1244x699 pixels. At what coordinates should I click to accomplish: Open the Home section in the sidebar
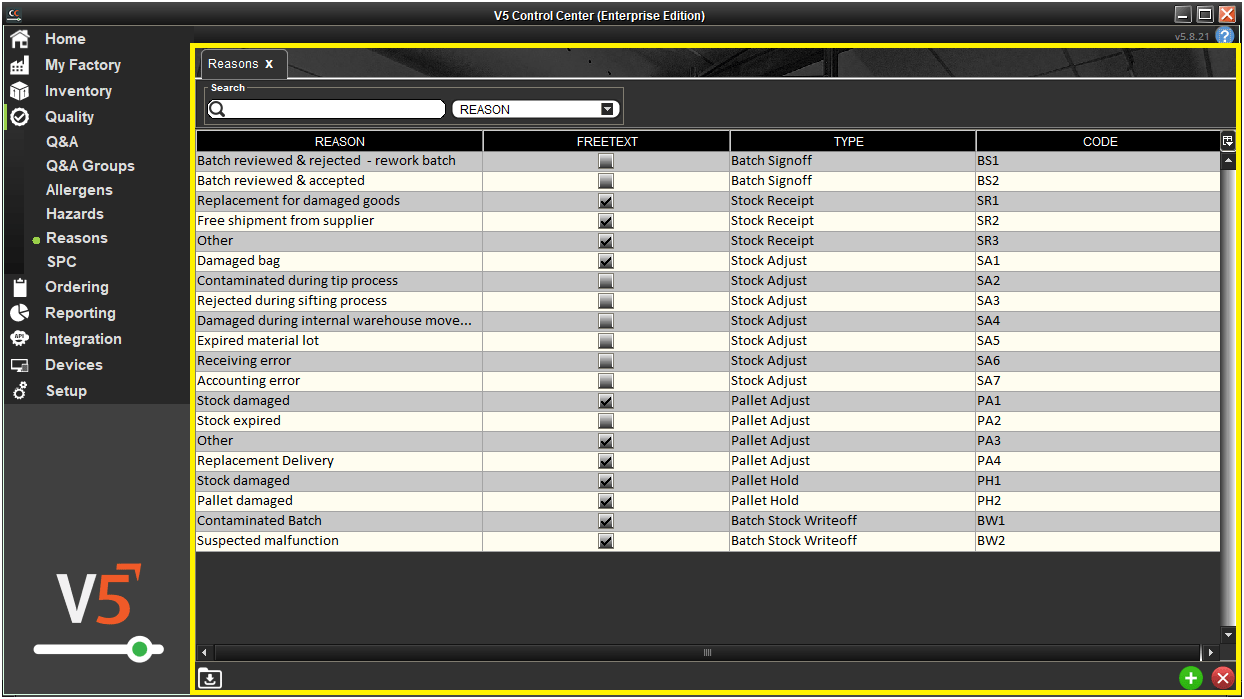64,39
